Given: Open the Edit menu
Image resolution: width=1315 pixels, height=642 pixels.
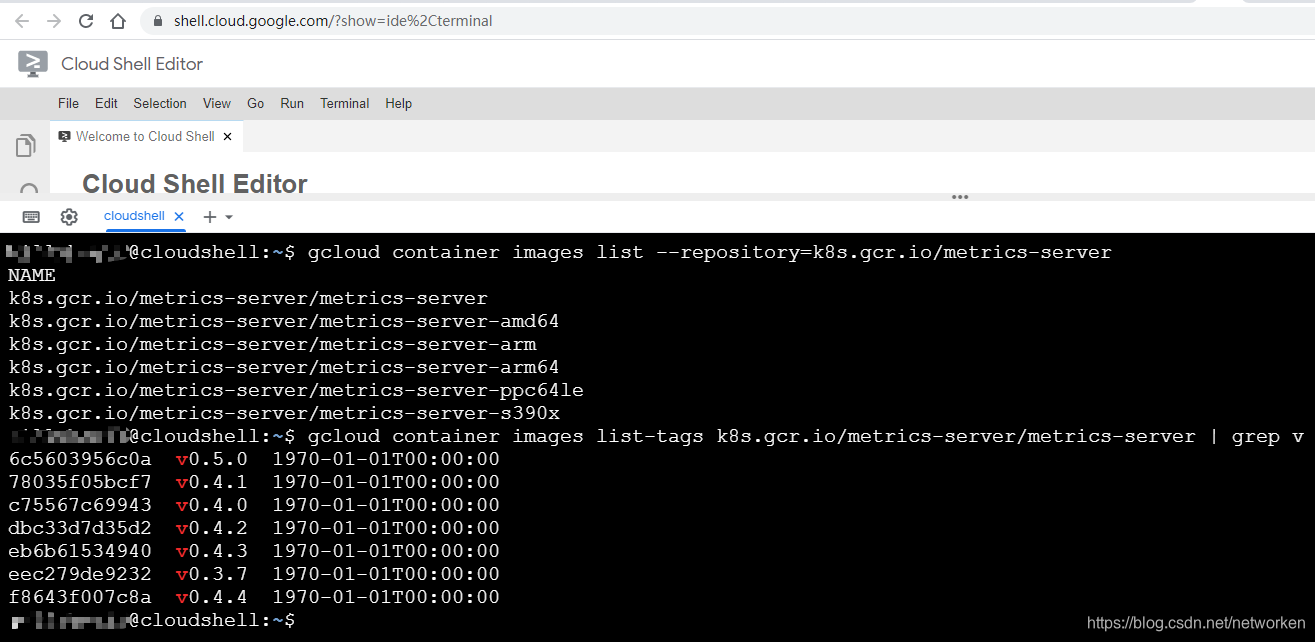Looking at the screenshot, I should tap(106, 103).
